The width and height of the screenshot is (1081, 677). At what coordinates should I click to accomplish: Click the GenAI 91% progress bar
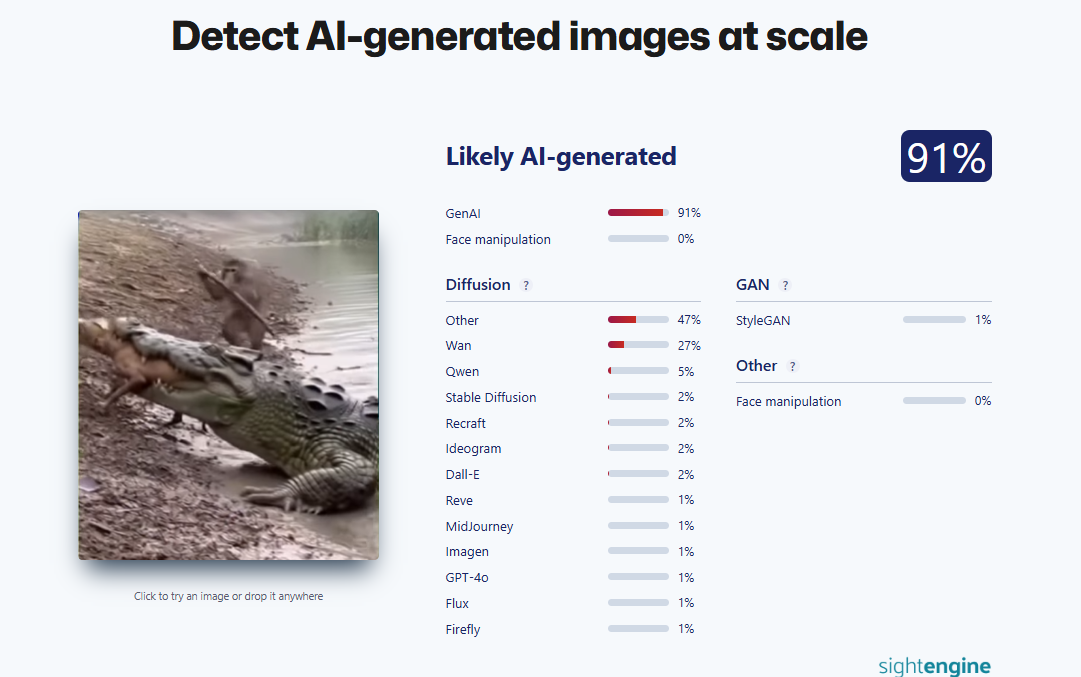(638, 213)
